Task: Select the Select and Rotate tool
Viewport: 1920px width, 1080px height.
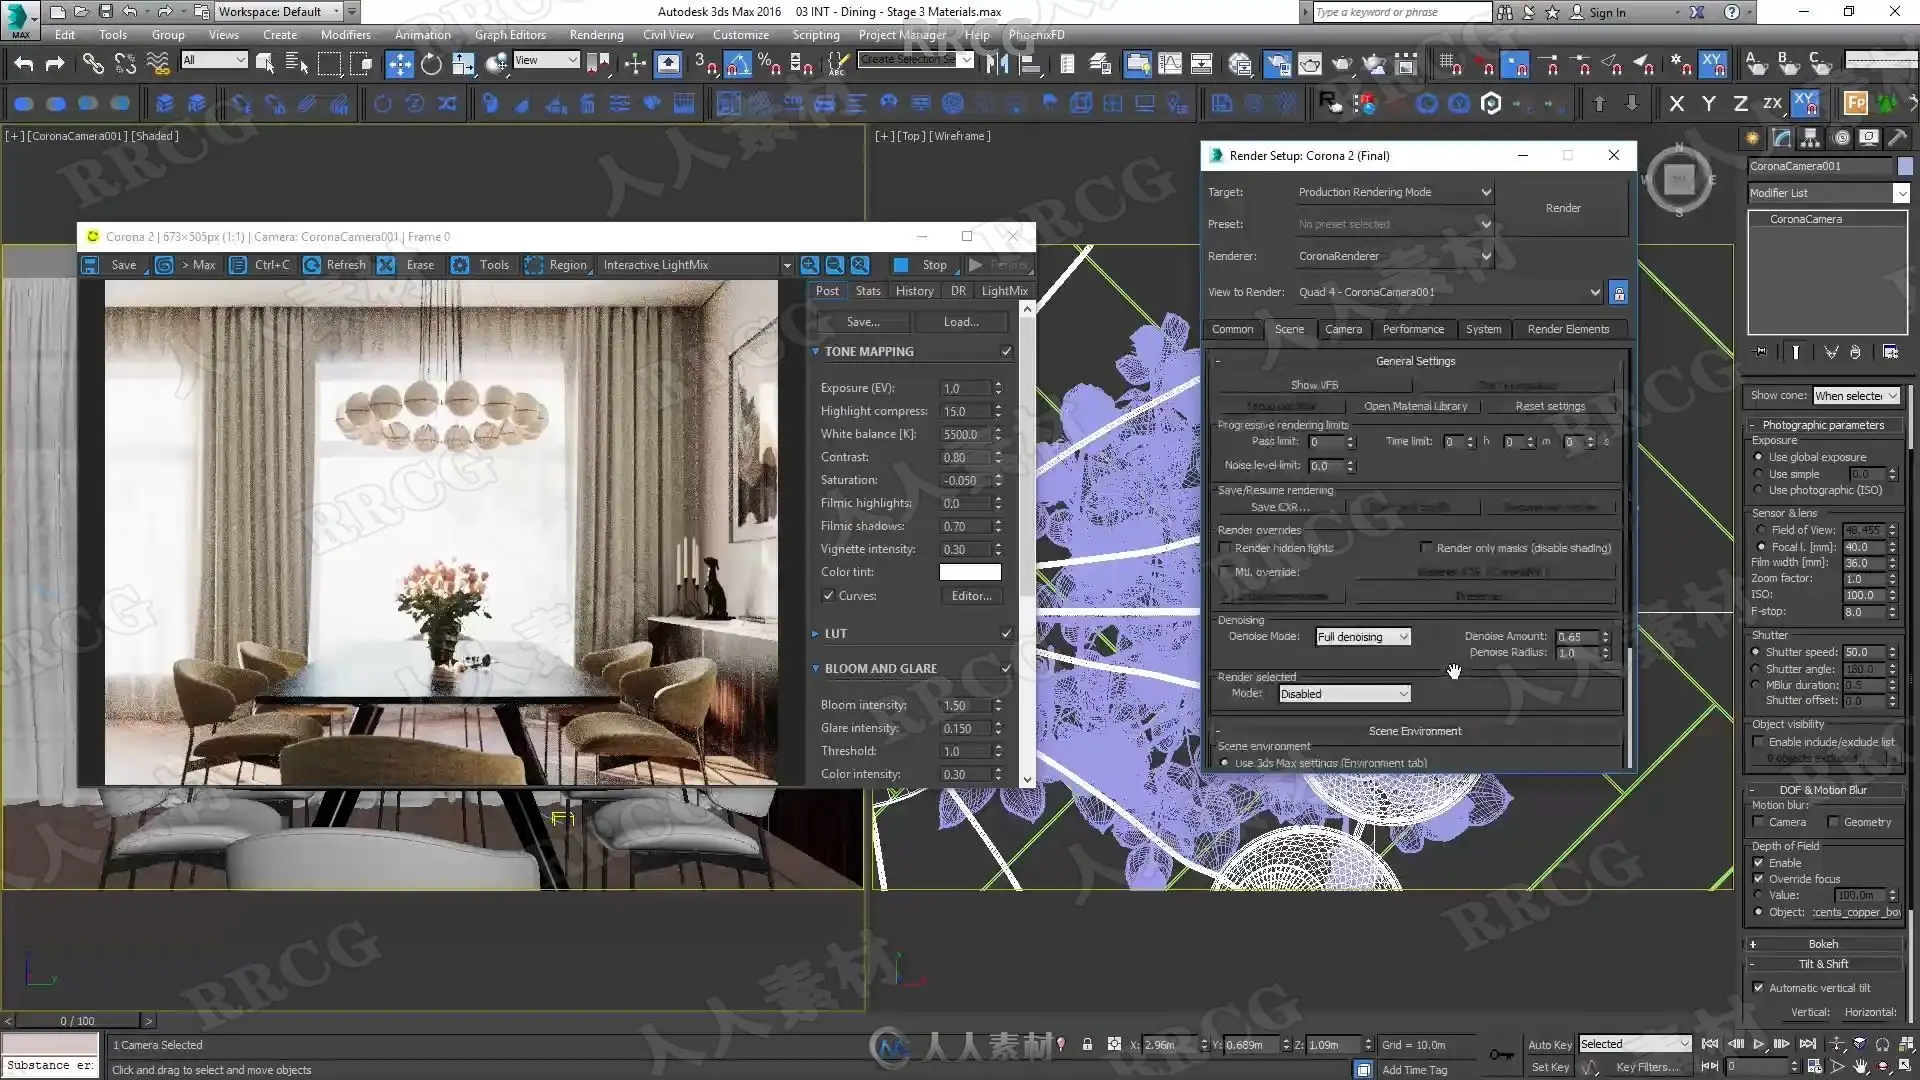Action: coord(431,64)
